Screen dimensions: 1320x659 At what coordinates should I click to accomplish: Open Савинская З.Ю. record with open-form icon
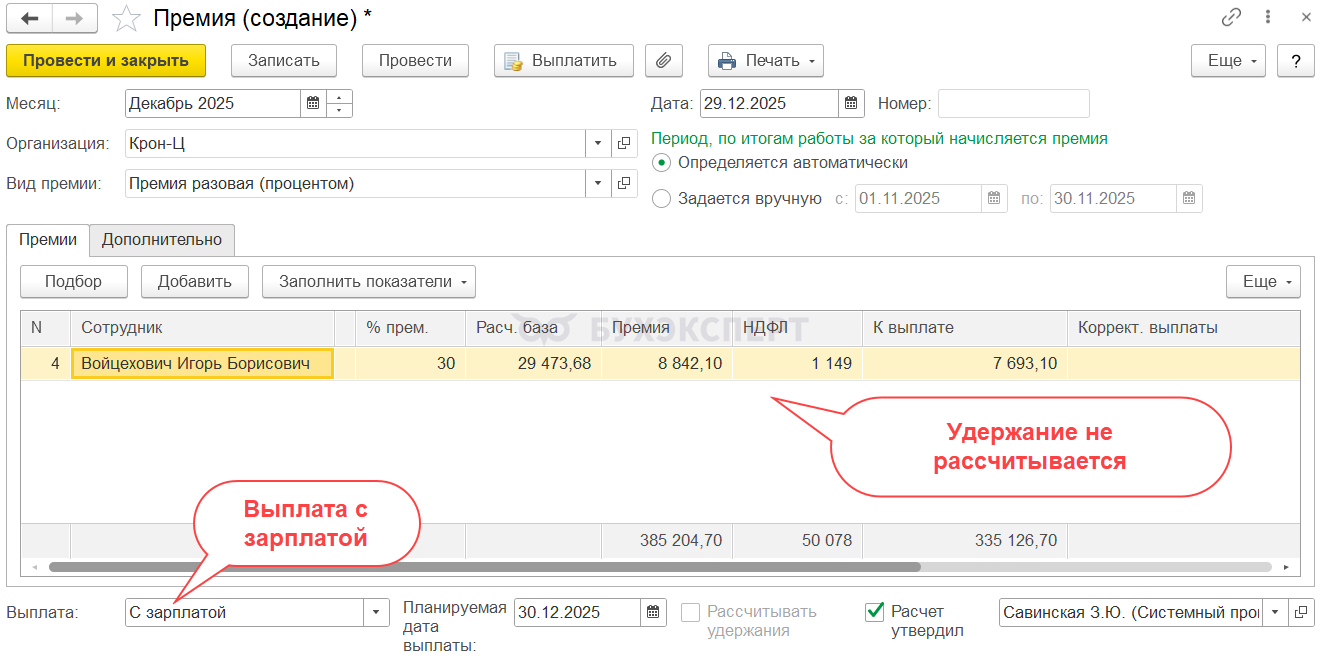1301,612
